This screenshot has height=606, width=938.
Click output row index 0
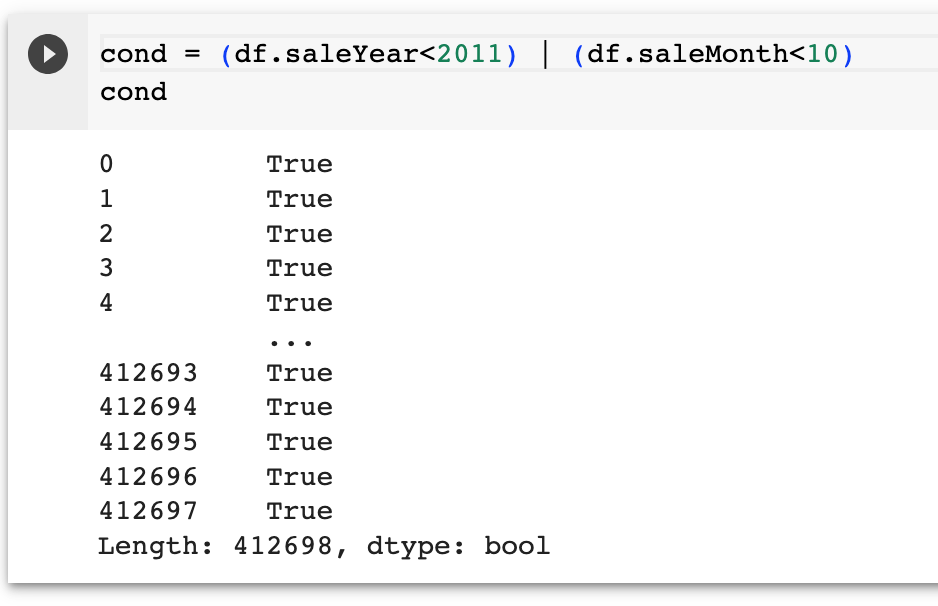click(x=106, y=164)
